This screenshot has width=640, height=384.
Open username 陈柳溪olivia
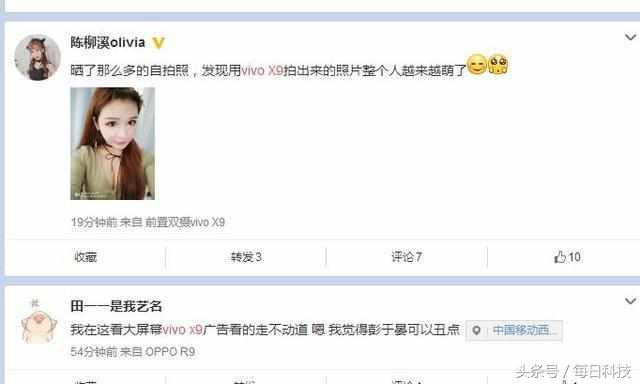coord(108,42)
